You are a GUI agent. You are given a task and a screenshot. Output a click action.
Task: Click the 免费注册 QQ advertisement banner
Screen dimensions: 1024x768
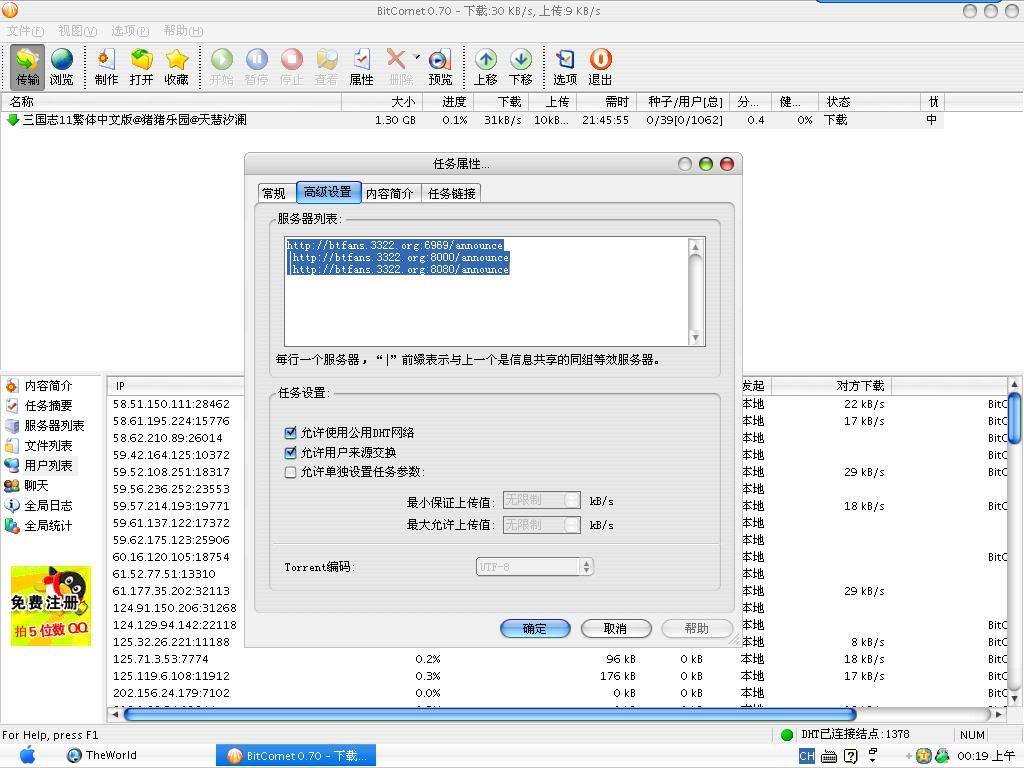[x=50, y=606]
